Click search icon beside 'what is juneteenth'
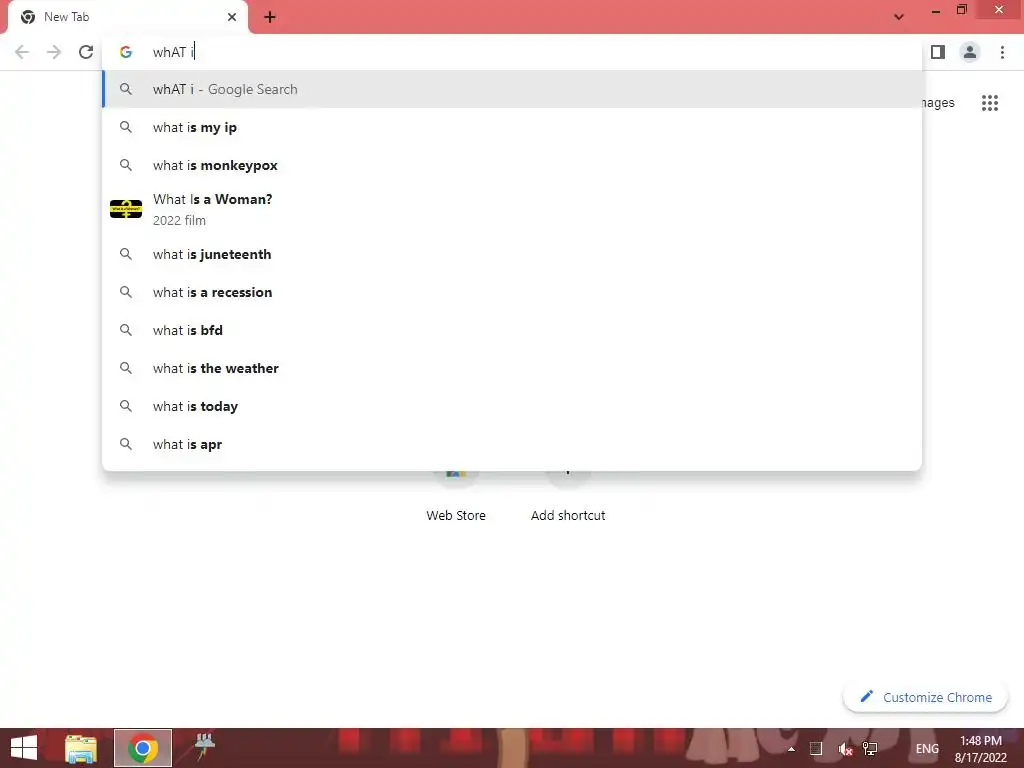Screen dimensions: 1024x768 (125, 253)
